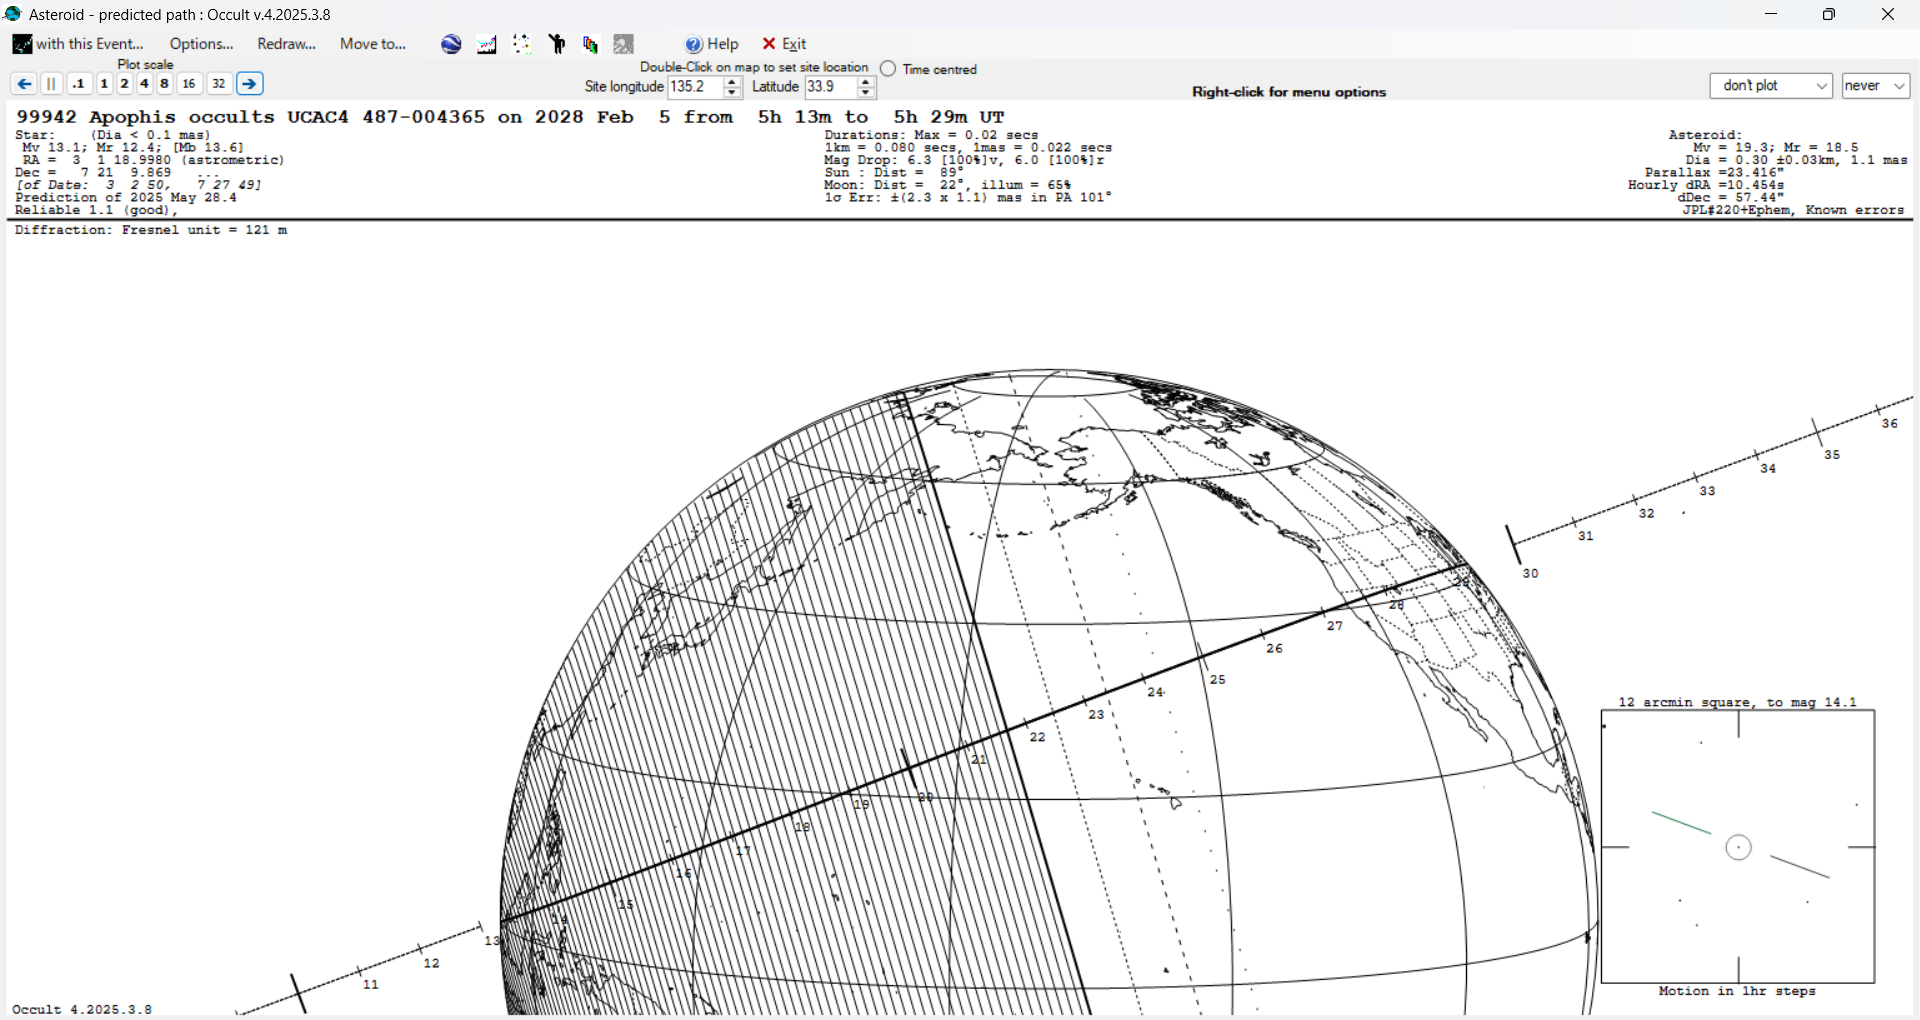Click path time marker 34 off the globe

[x=1768, y=469]
